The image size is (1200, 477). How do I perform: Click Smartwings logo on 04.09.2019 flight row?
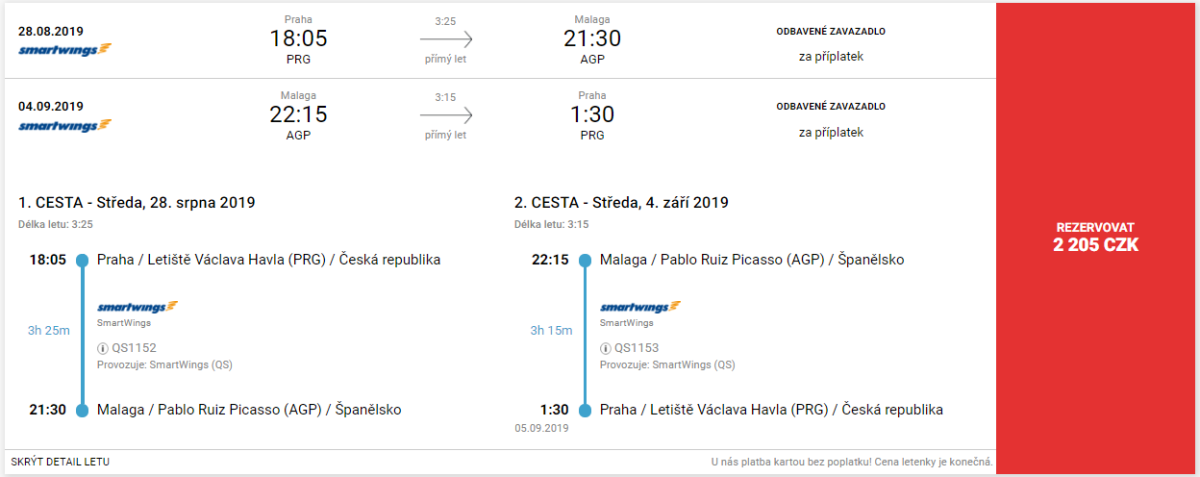click(65, 126)
